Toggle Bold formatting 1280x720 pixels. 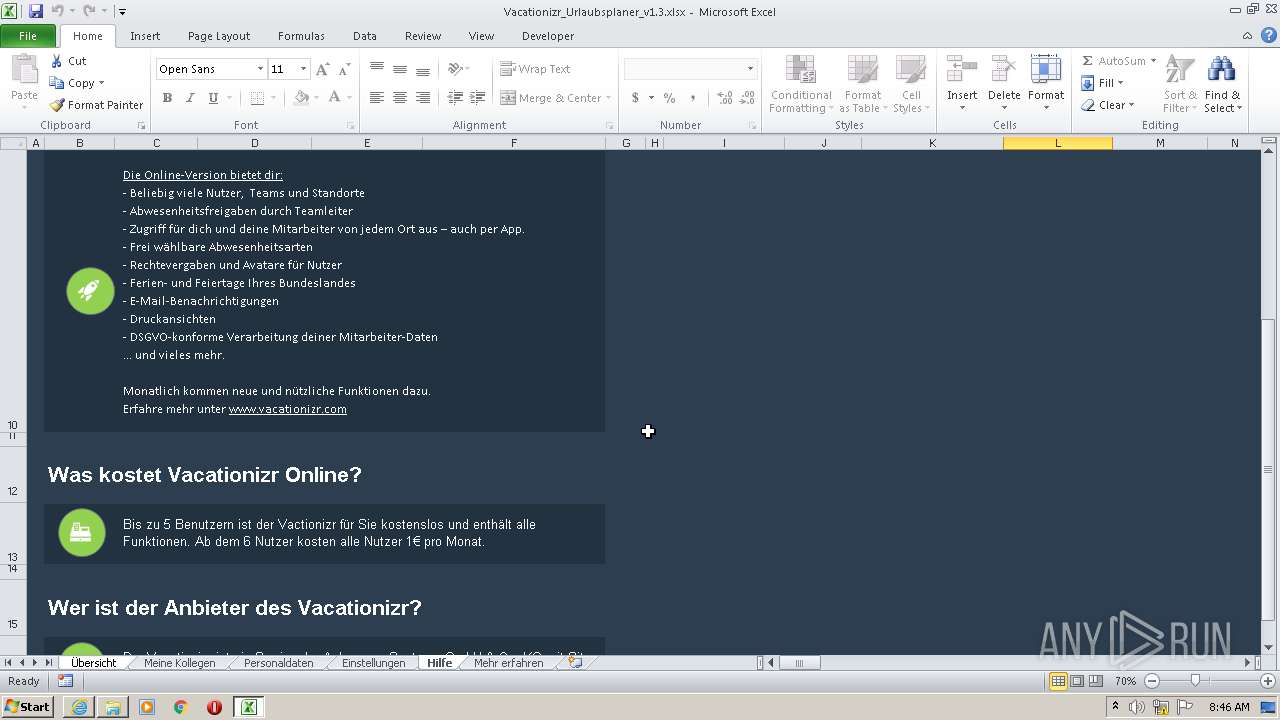[x=167, y=98]
